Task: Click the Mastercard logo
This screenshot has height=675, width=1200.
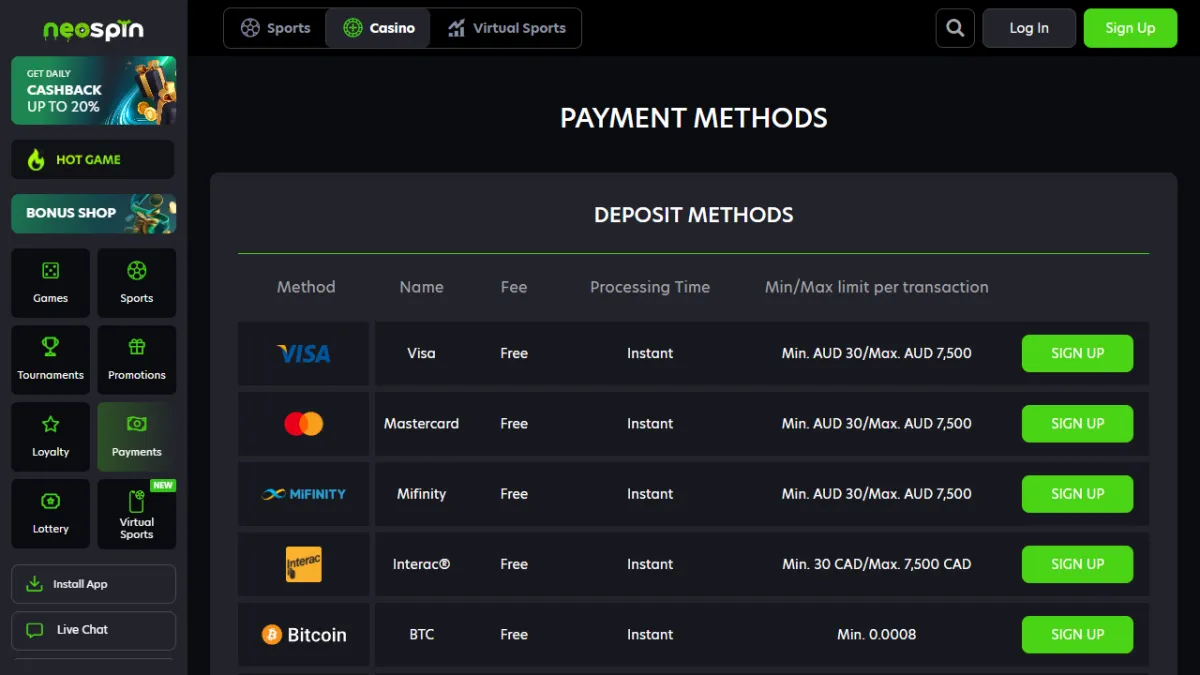Action: 304,424
